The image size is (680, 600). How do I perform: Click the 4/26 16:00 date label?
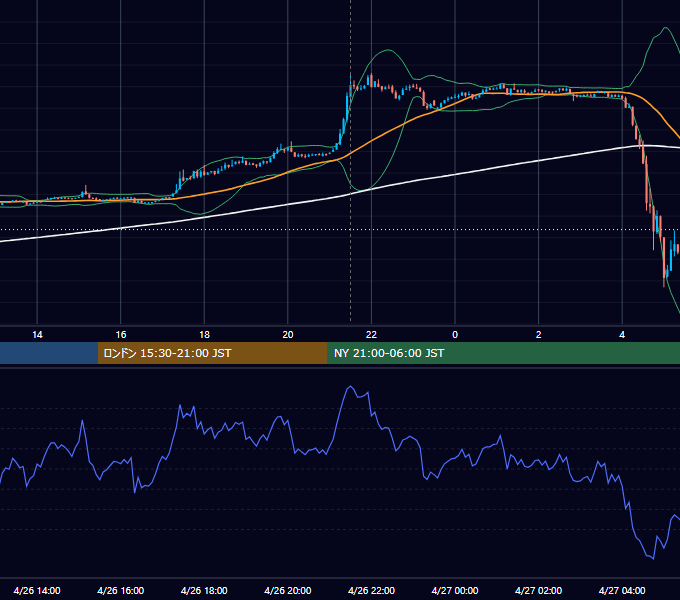point(121,590)
